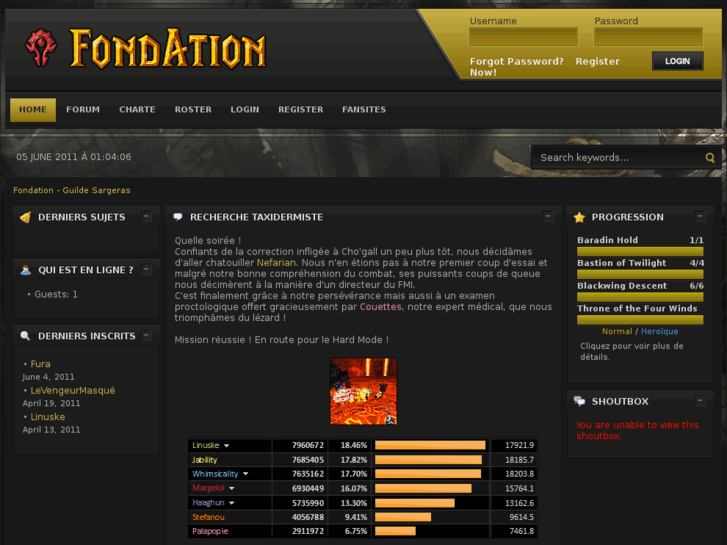The image size is (727, 545).
Task: Expand the Whimsicality row dropdown arrow
Action: (246, 474)
